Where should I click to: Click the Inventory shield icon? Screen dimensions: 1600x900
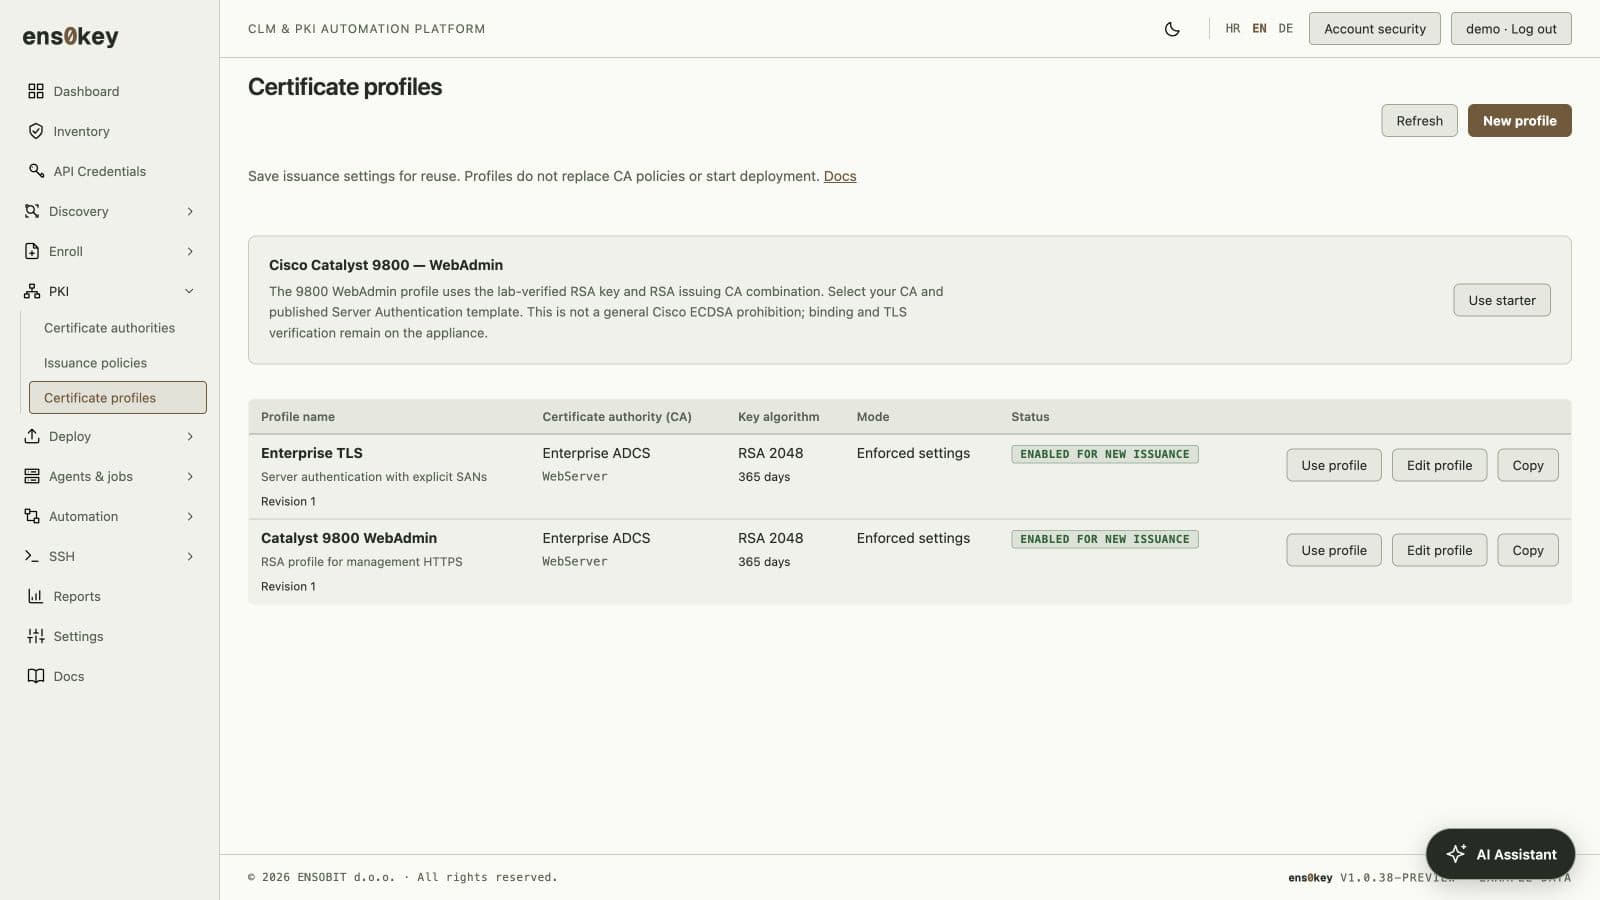tap(36, 131)
